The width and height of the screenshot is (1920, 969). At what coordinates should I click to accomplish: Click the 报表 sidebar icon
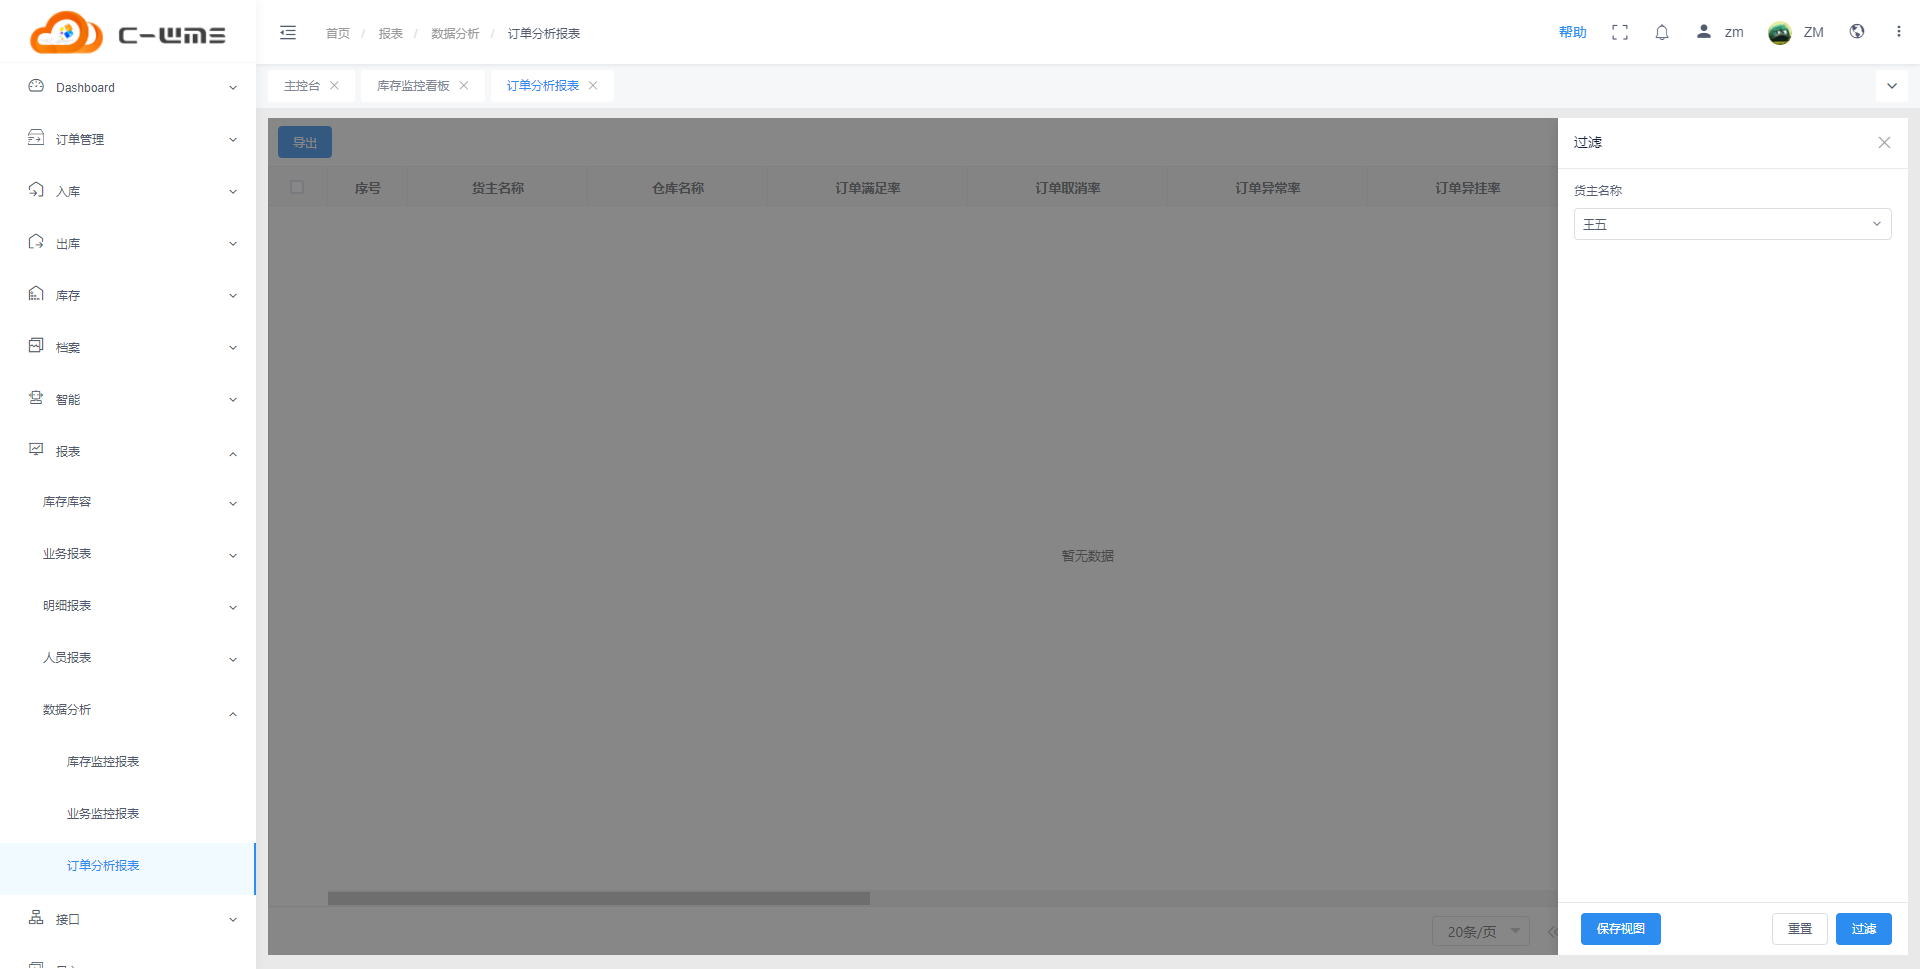(36, 450)
